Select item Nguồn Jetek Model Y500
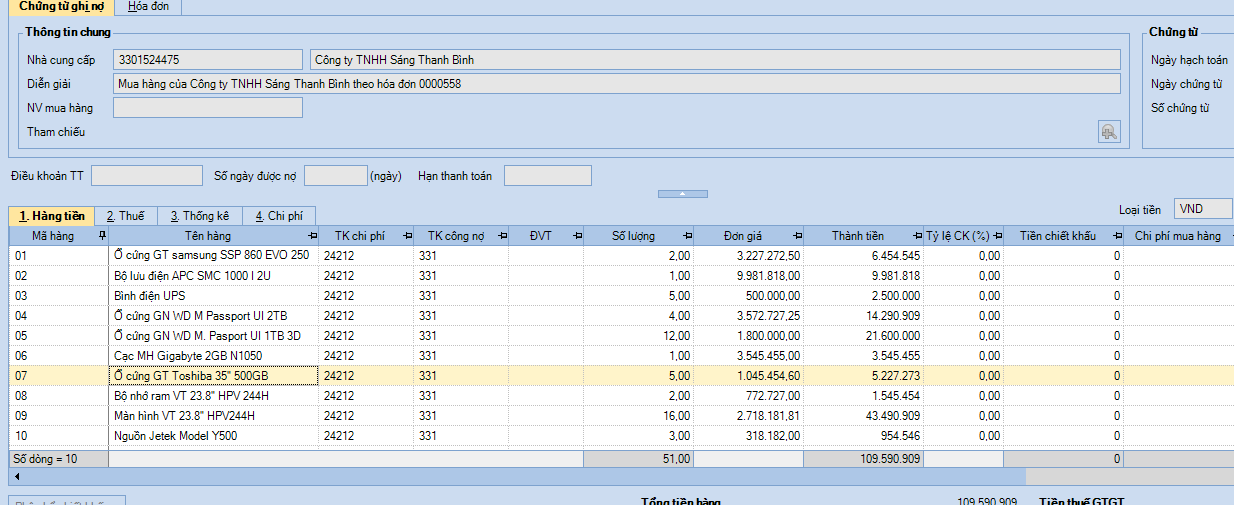Screen dimensions: 1234x505 (x=214, y=436)
